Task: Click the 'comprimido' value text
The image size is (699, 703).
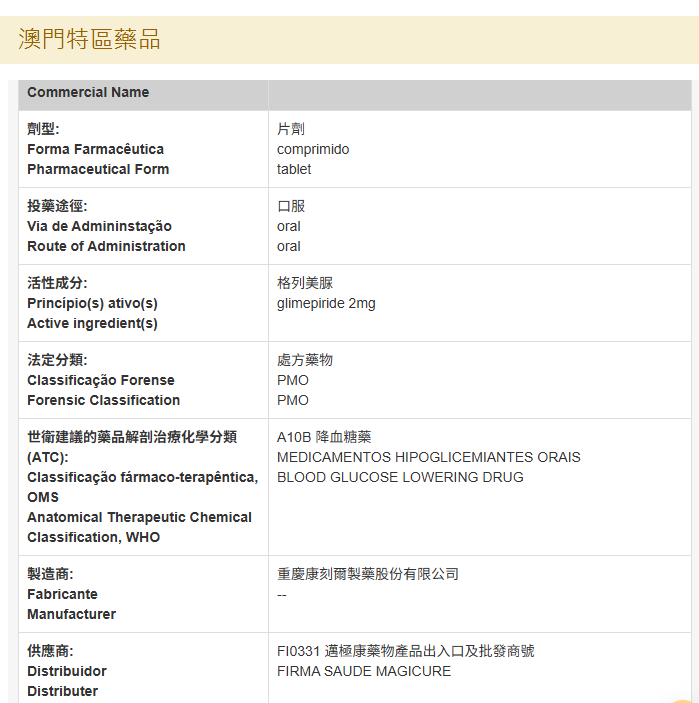Action: tap(313, 149)
